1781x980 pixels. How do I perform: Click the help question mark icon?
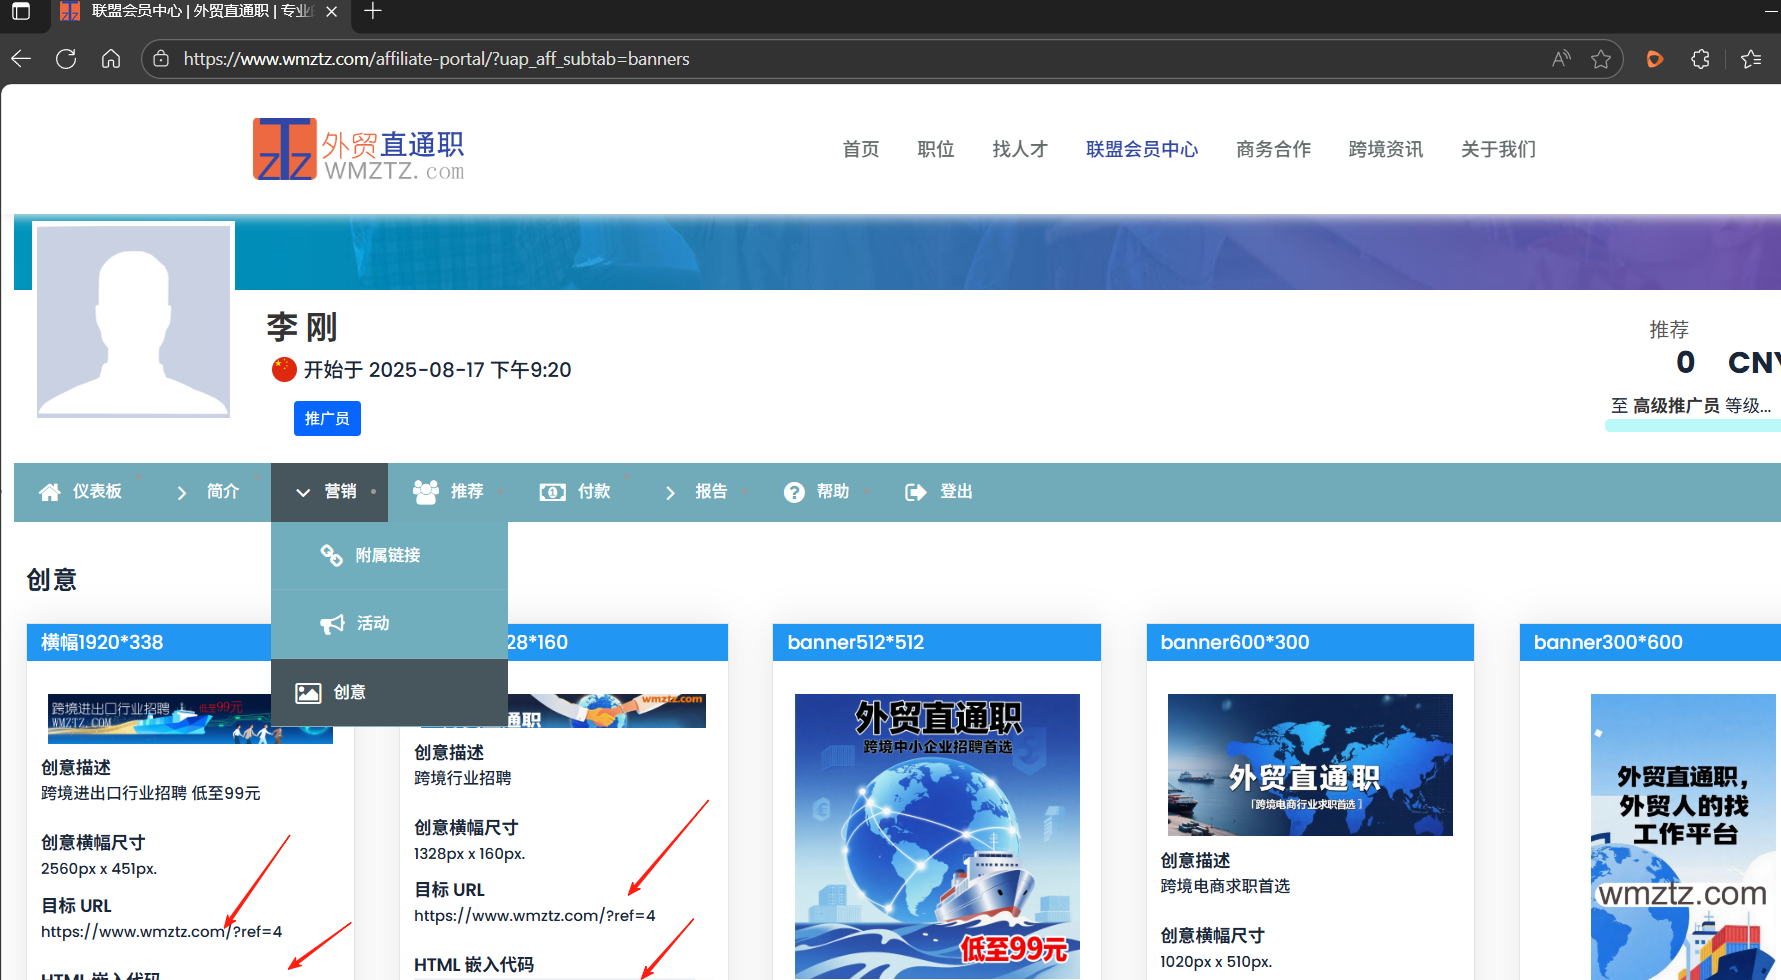(x=794, y=492)
